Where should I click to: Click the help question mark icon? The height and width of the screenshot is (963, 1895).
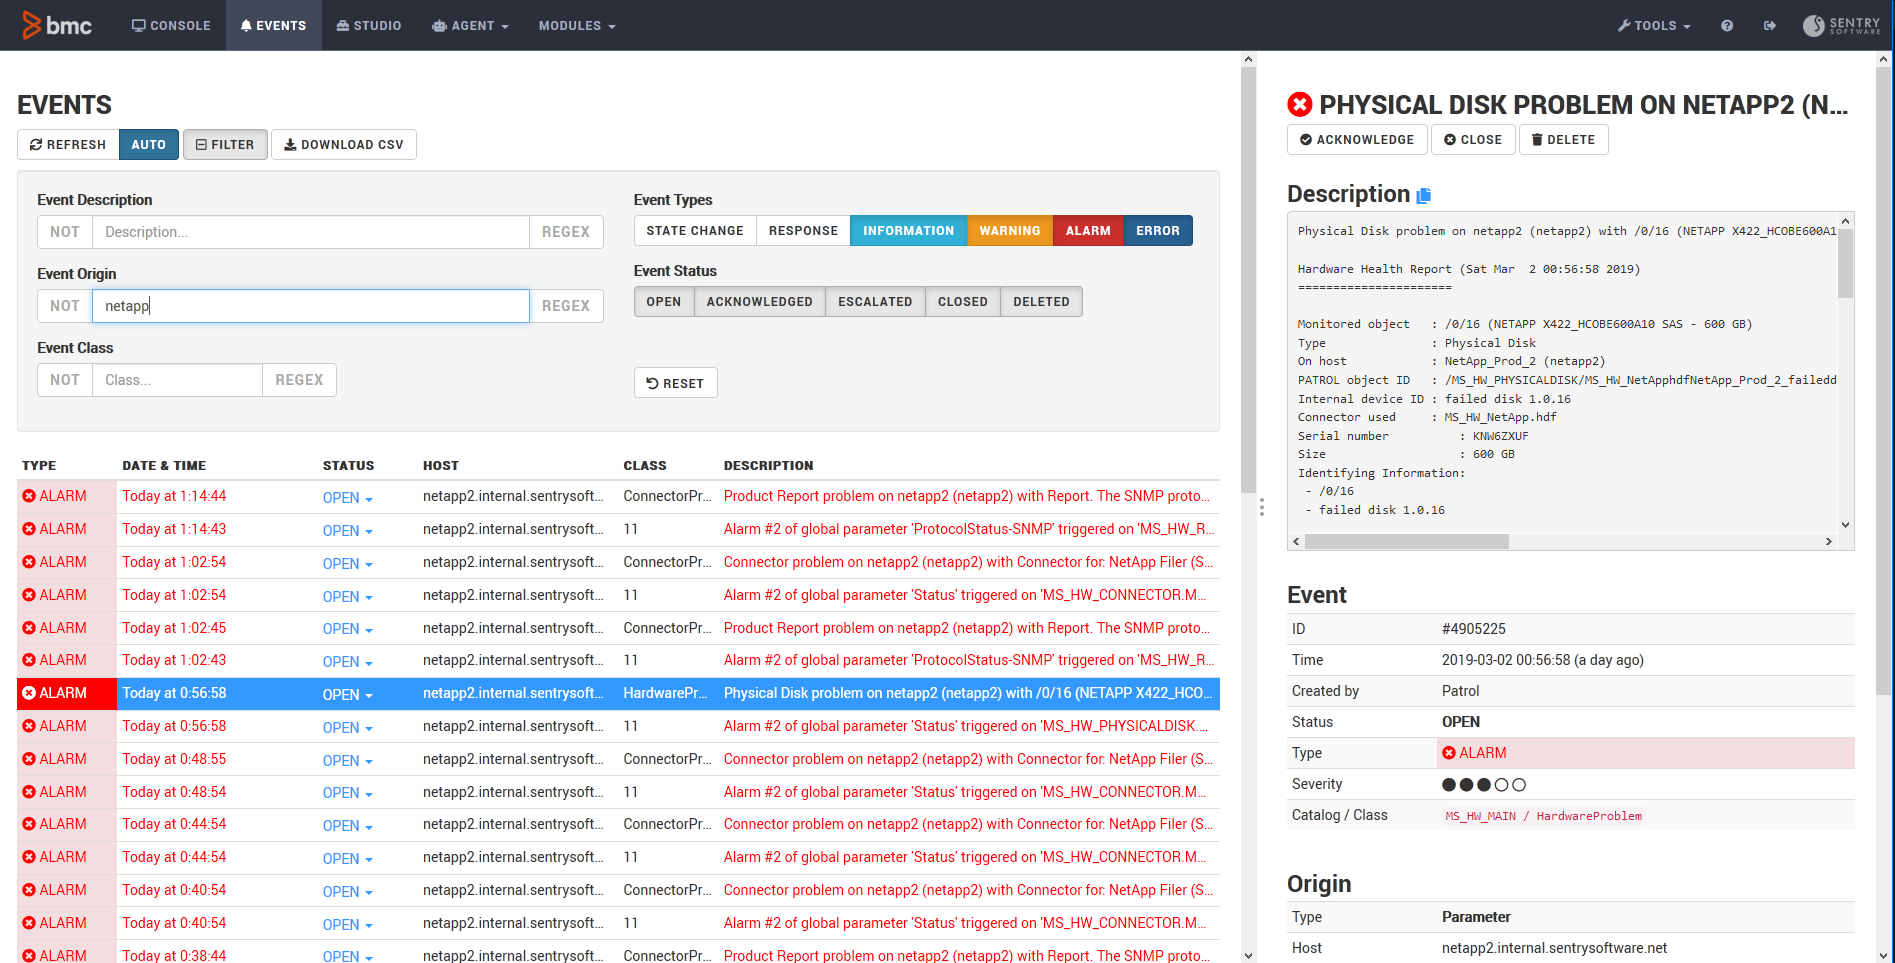(x=1727, y=26)
